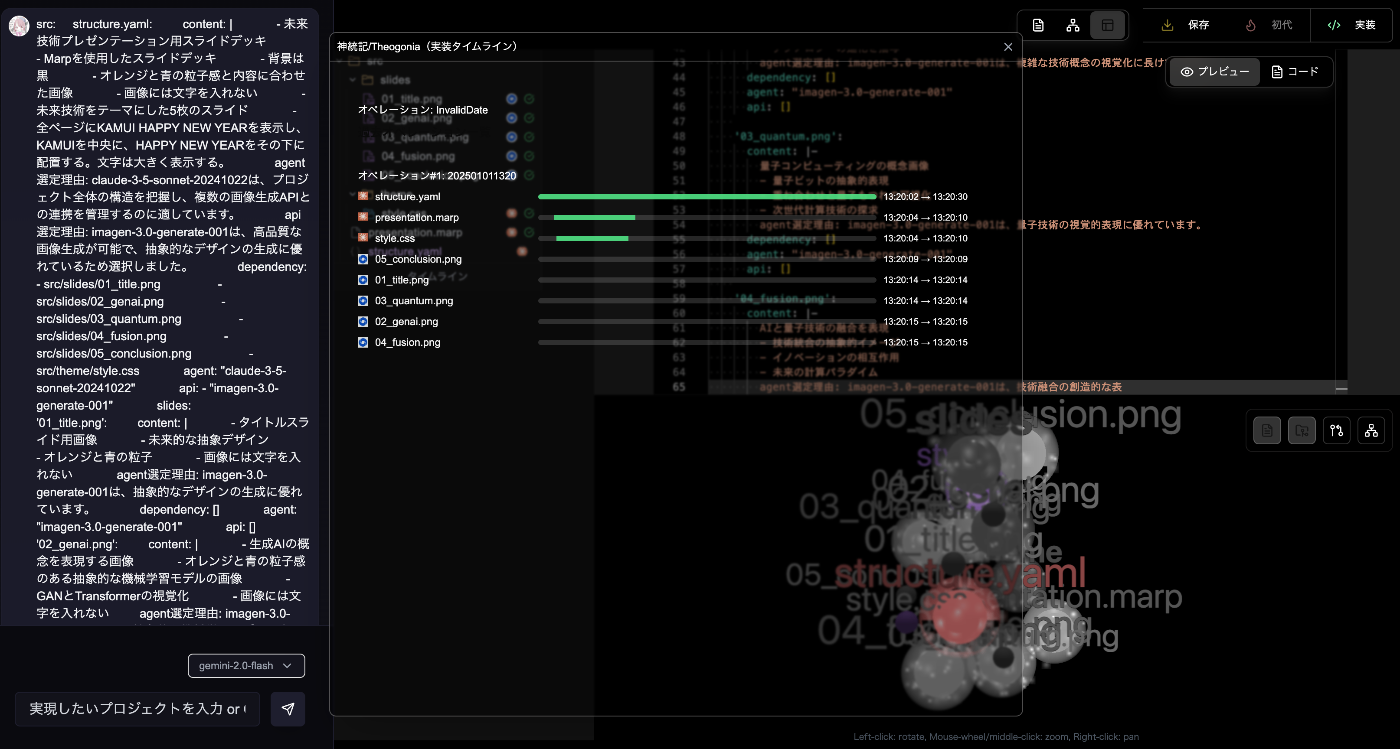Focus the 実現したいプロジェクトを入力 input field
The width and height of the screenshot is (1400, 749).
tap(137, 709)
